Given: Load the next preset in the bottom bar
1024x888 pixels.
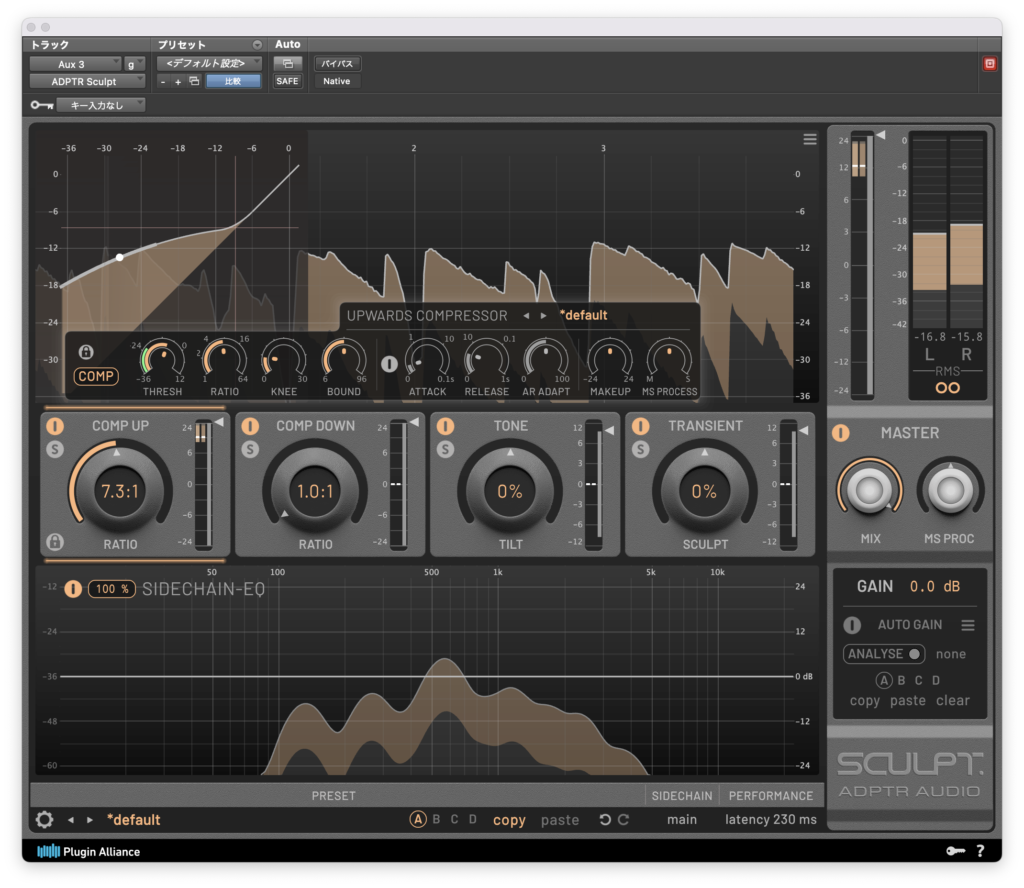Looking at the screenshot, I should coord(89,819).
